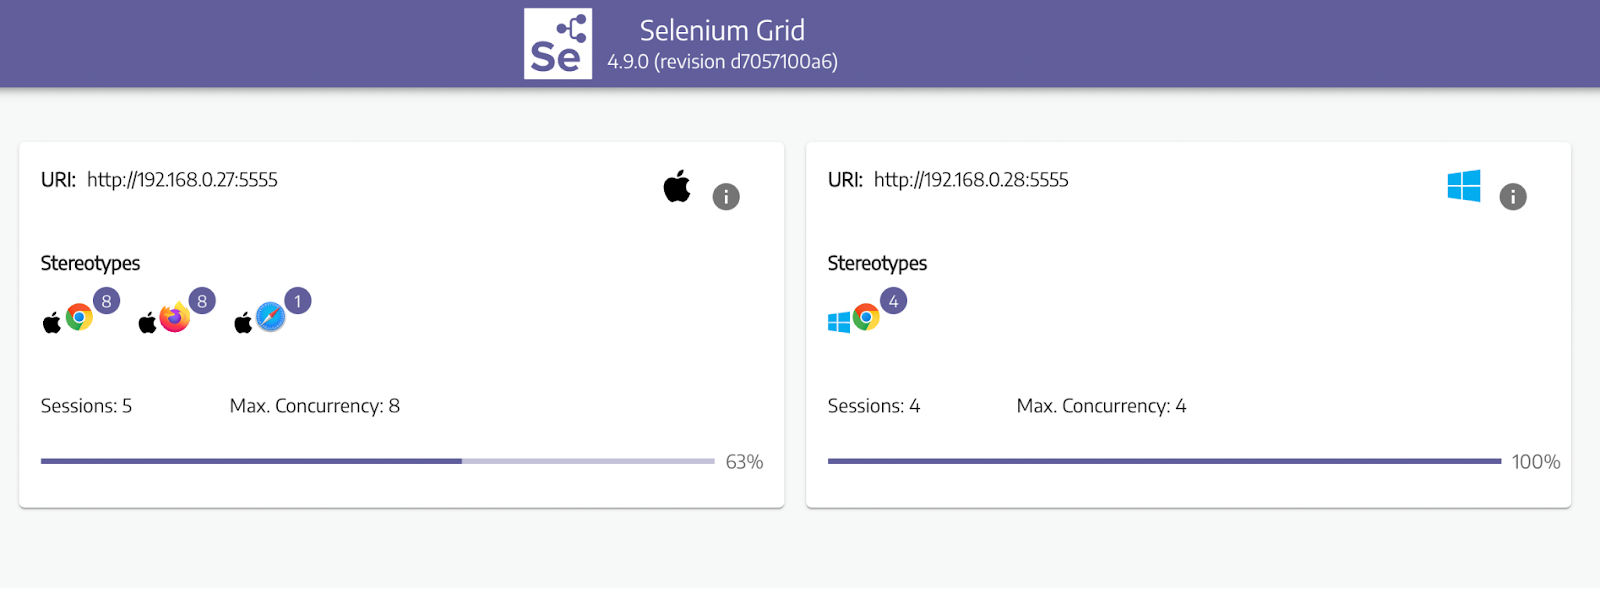Click the Safari count badge showing 1
The width and height of the screenshot is (1600, 589).
tap(298, 301)
